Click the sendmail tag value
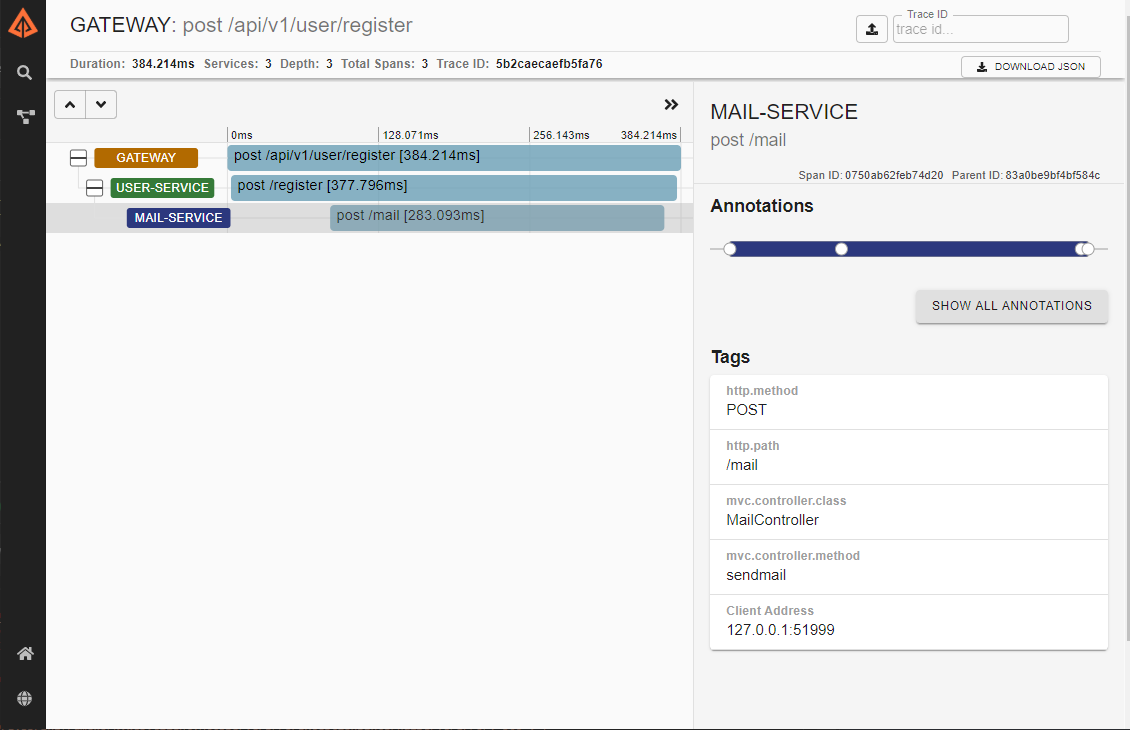This screenshot has height=730, width=1130. pyautogui.click(x=756, y=575)
